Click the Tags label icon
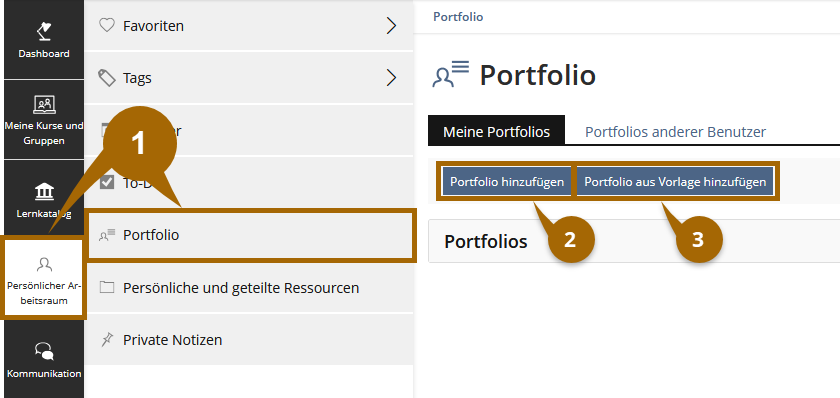 click(107, 78)
